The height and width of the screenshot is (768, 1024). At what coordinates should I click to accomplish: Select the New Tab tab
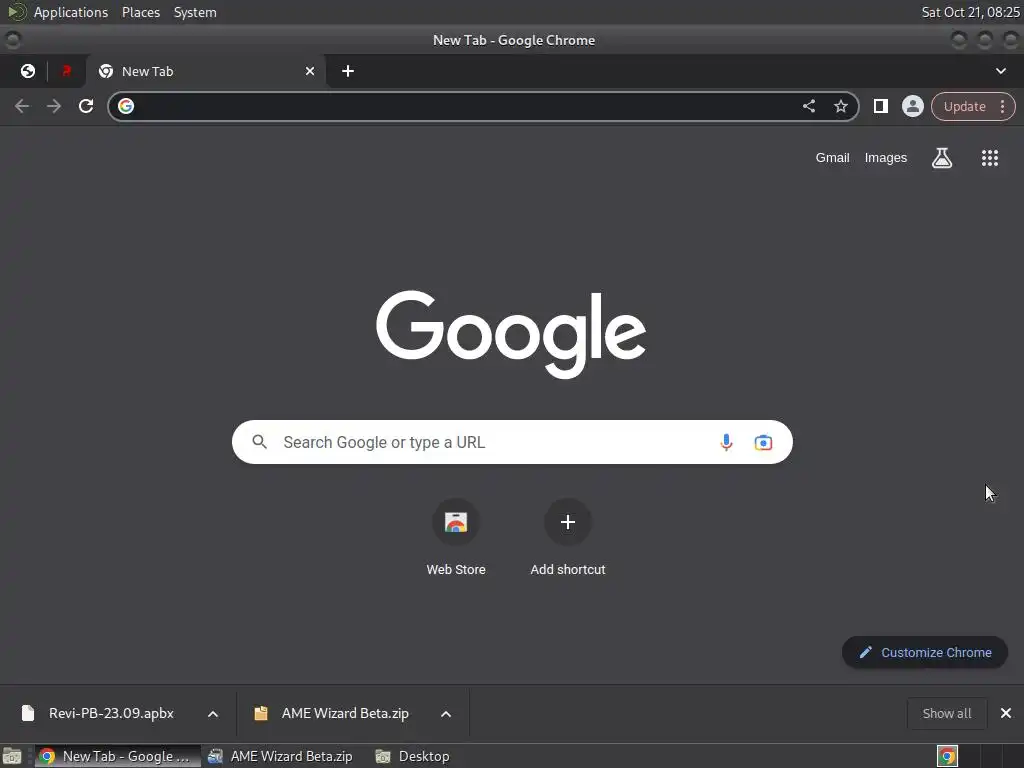(x=206, y=71)
